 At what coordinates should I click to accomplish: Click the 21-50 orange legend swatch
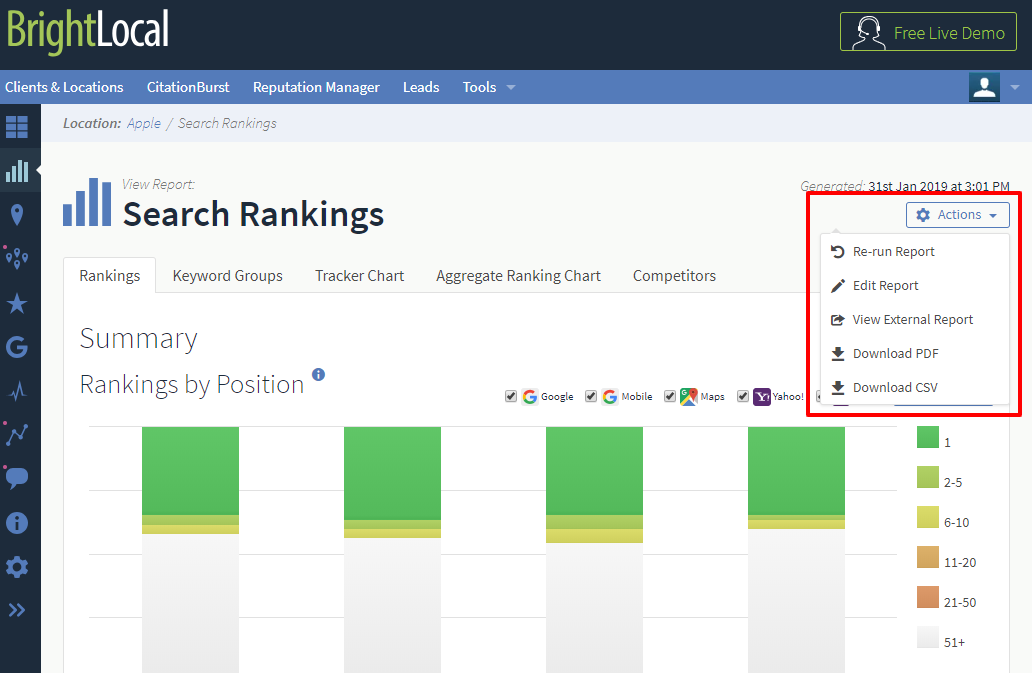pos(928,597)
